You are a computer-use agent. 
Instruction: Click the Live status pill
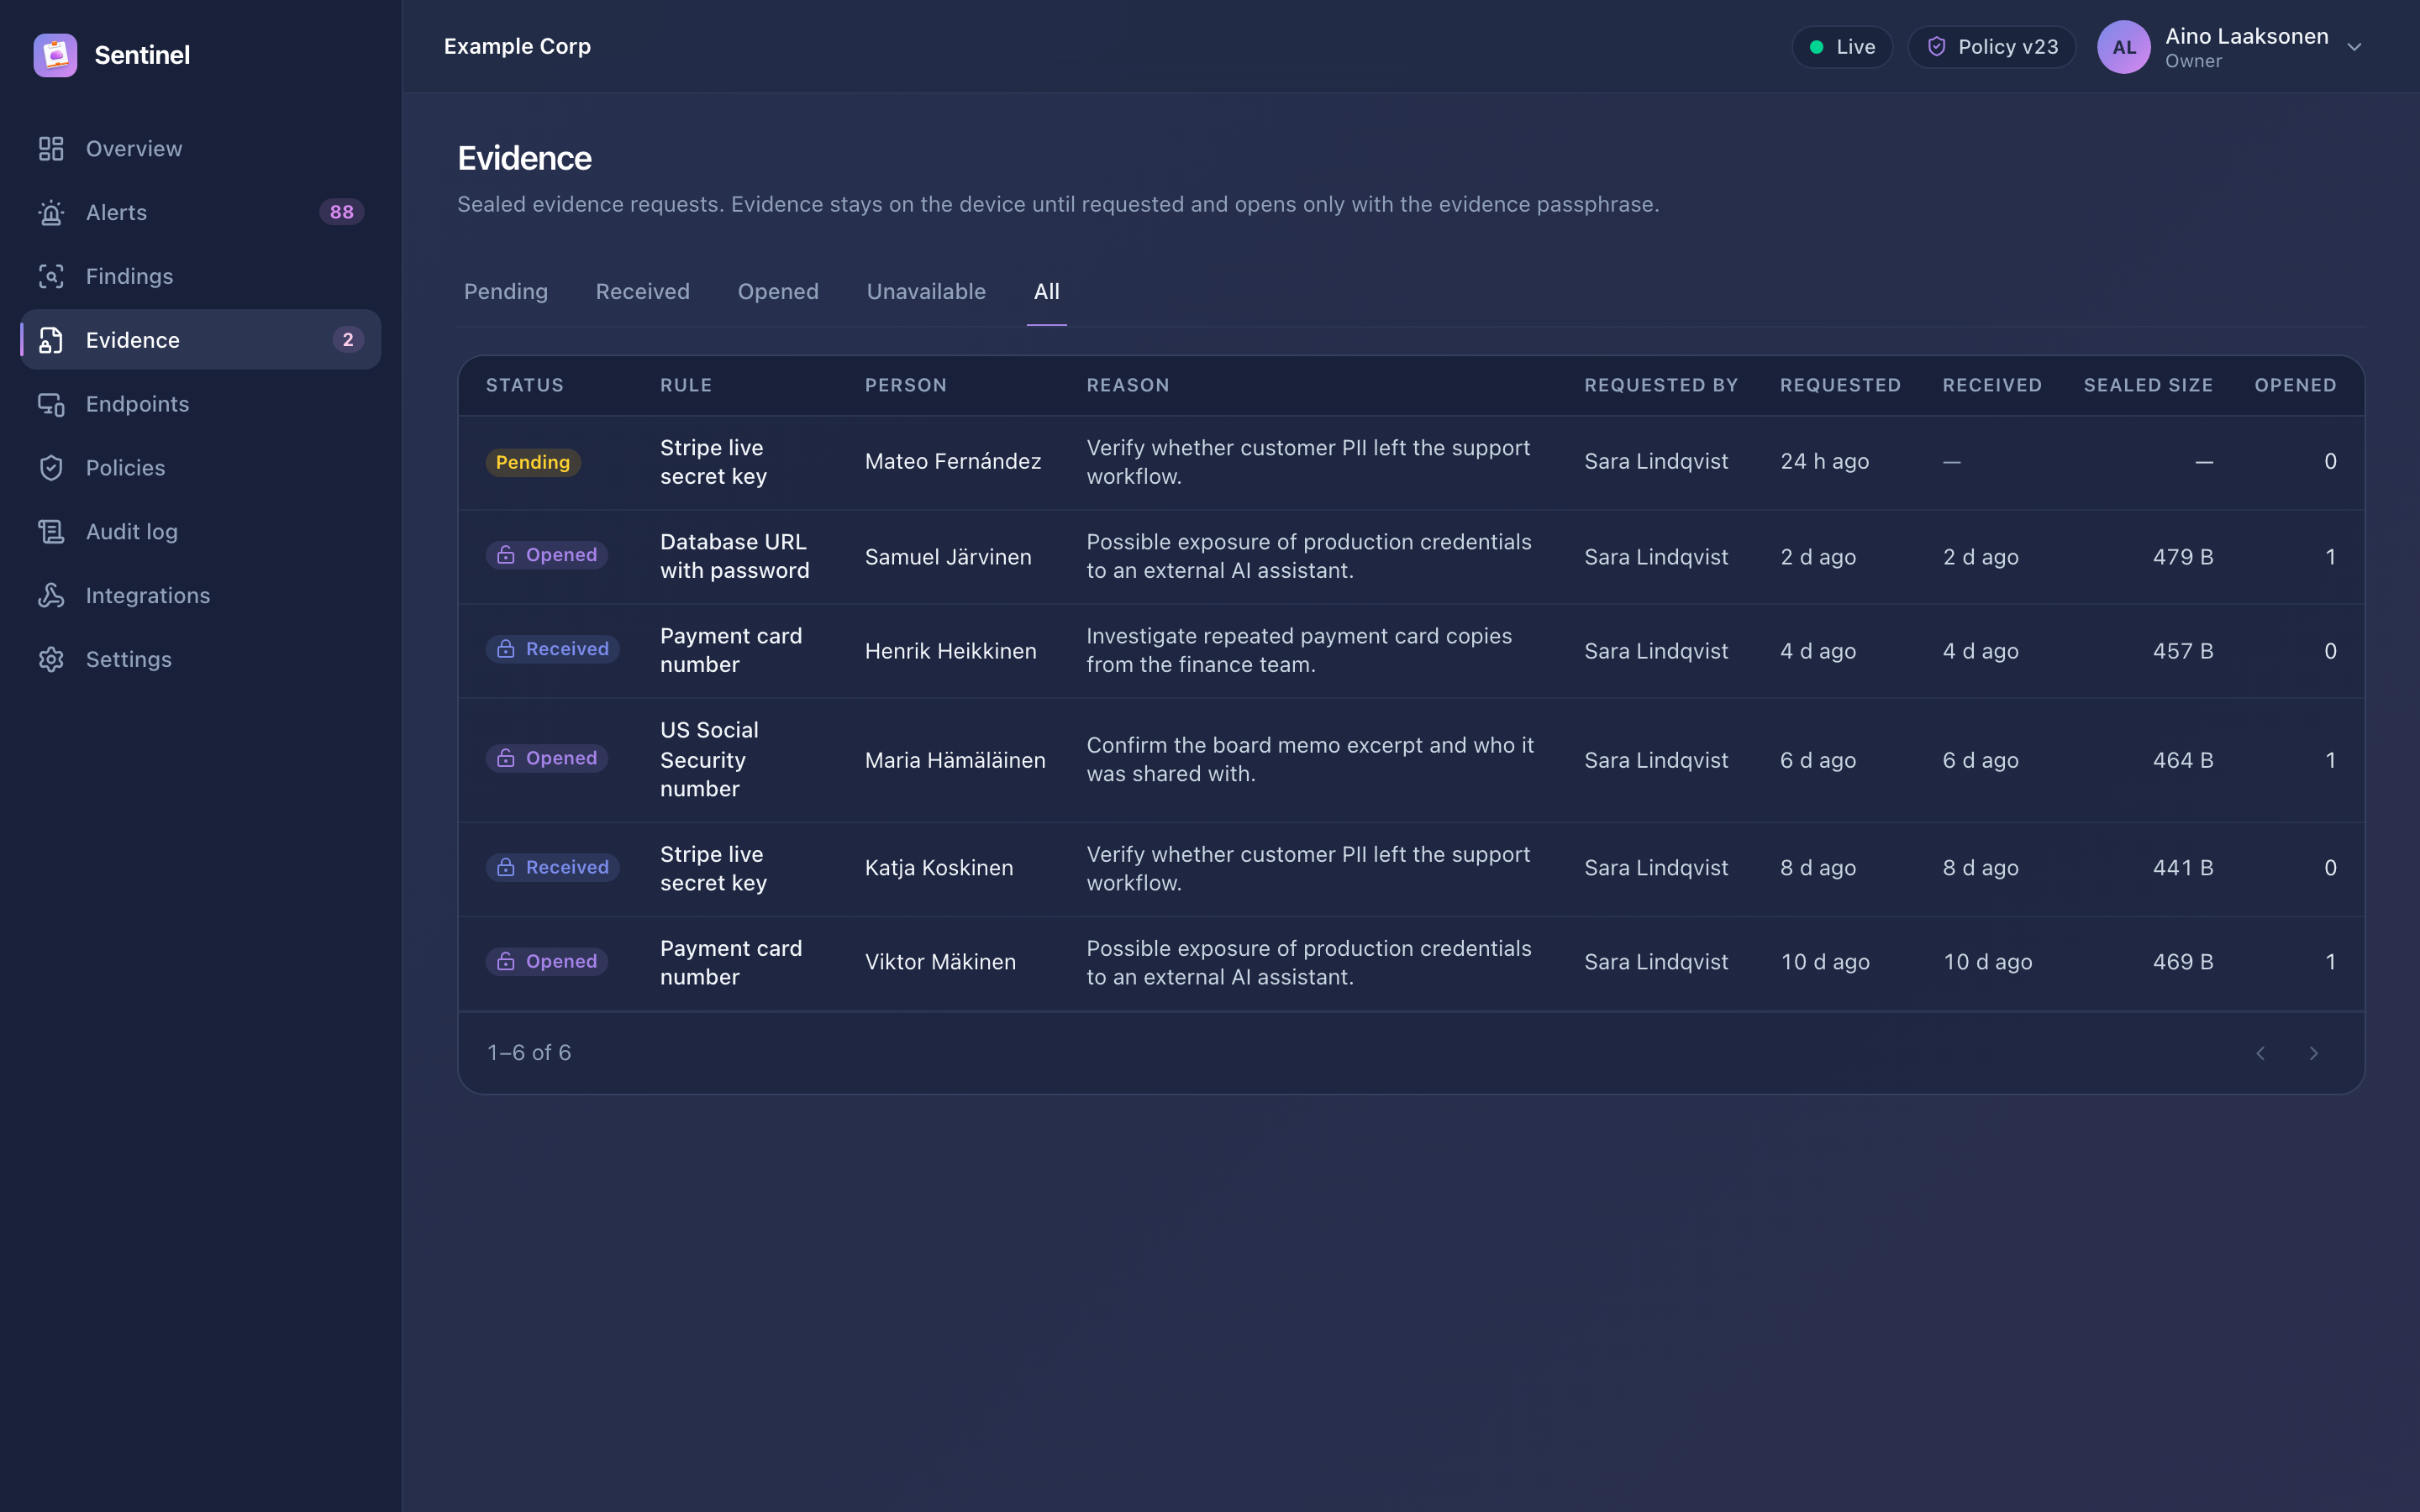click(x=1842, y=47)
